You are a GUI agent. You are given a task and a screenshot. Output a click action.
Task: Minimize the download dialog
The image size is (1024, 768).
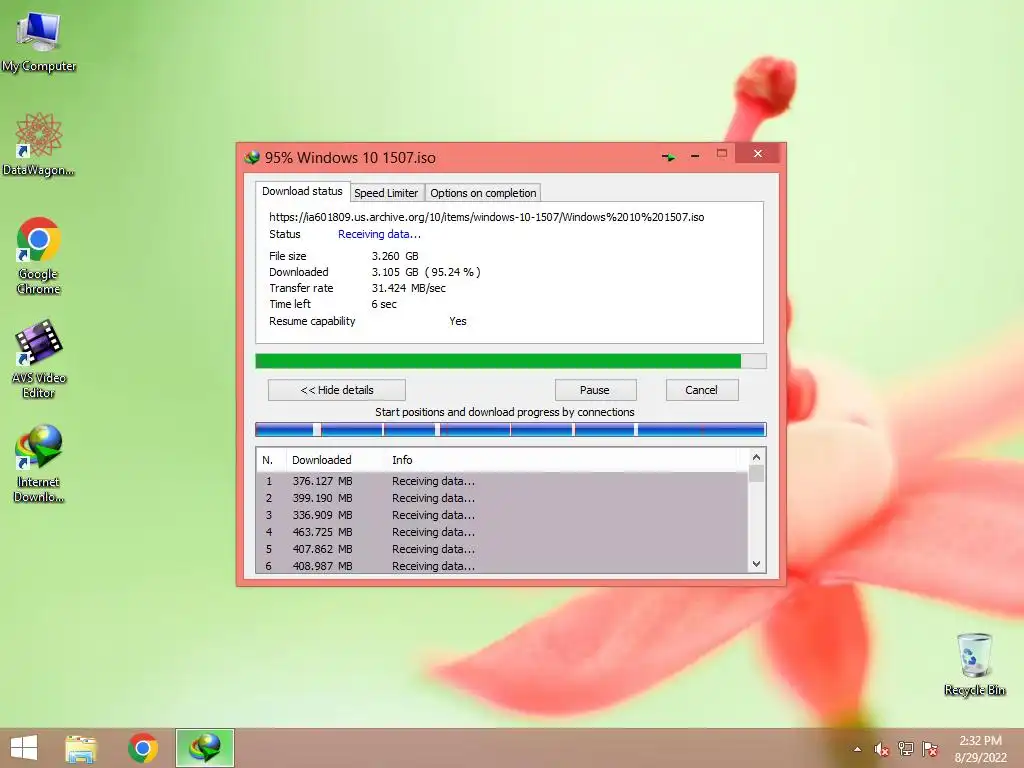point(695,156)
